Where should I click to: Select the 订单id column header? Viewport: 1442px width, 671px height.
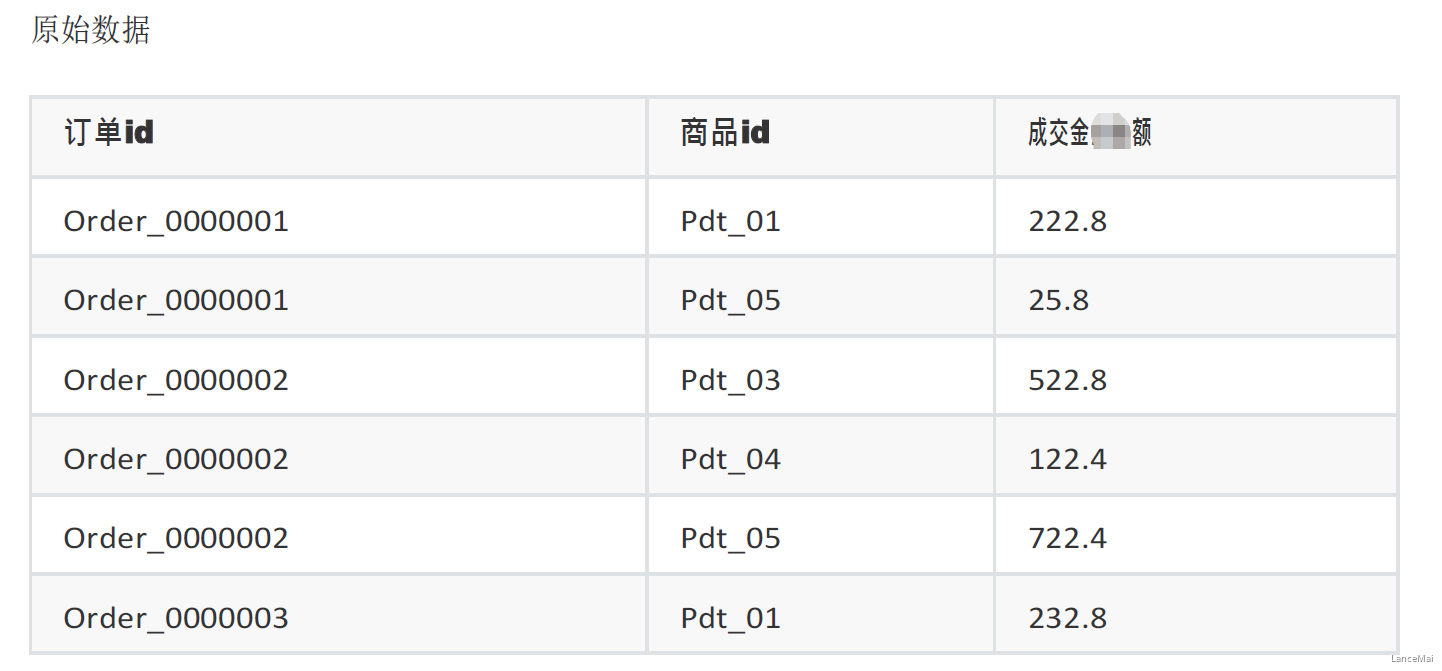pos(109,133)
